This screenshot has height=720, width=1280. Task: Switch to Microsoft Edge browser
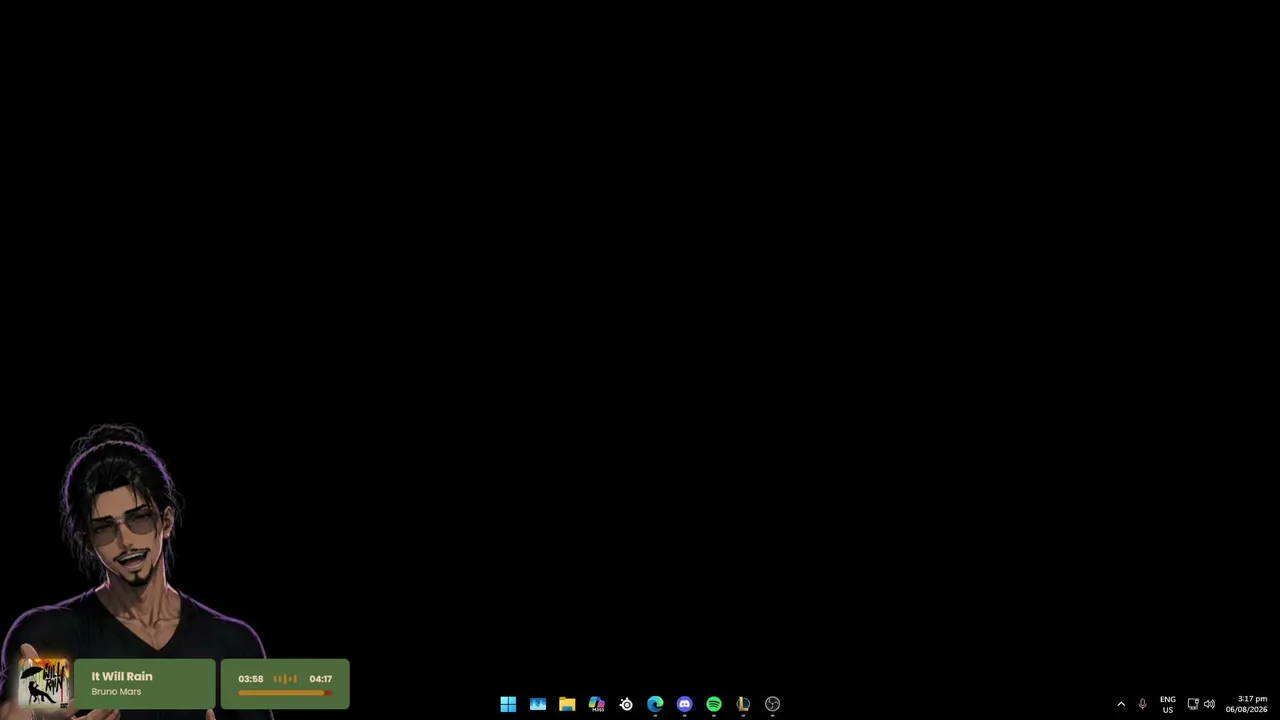pos(655,704)
